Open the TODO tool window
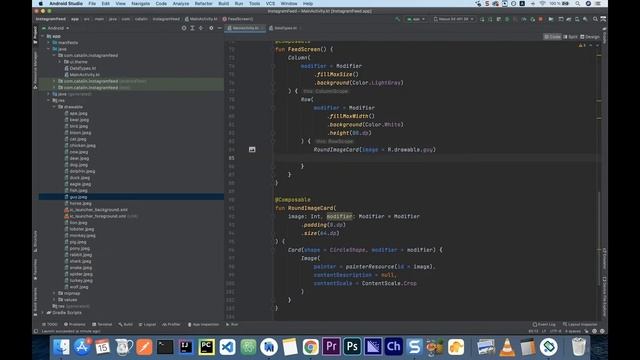This screenshot has height=360, width=640. point(50,324)
